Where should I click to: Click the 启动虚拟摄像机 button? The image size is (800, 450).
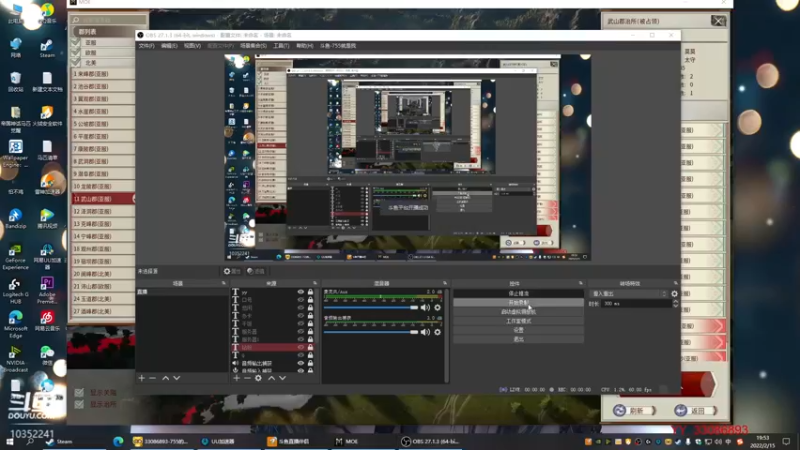point(518,312)
